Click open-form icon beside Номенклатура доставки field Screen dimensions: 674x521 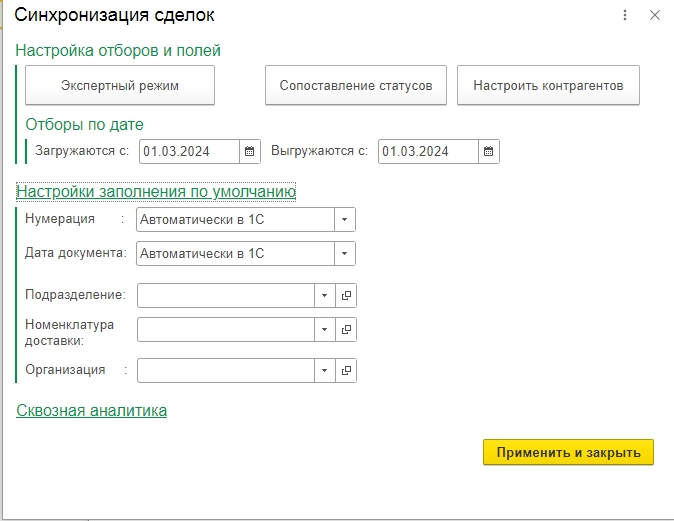(x=346, y=330)
